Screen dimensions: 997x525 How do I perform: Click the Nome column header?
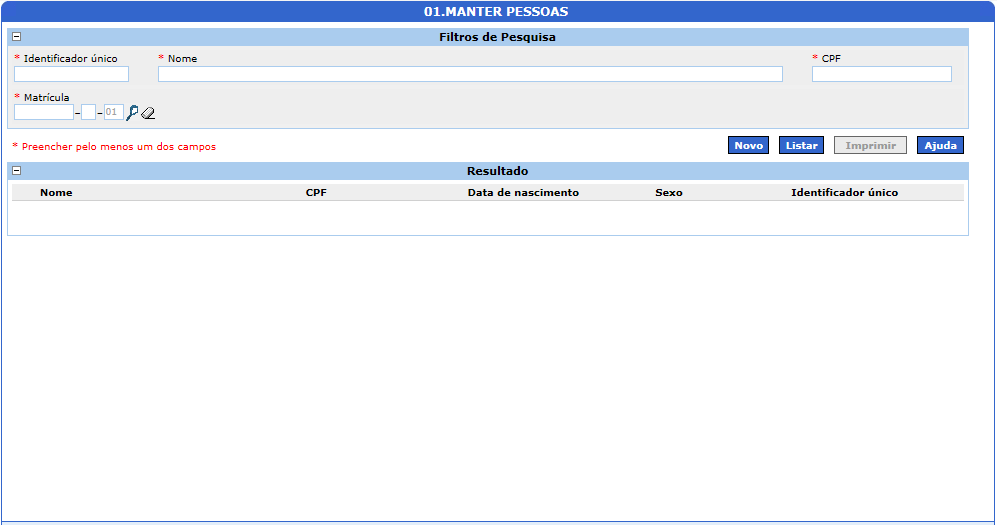tap(56, 192)
